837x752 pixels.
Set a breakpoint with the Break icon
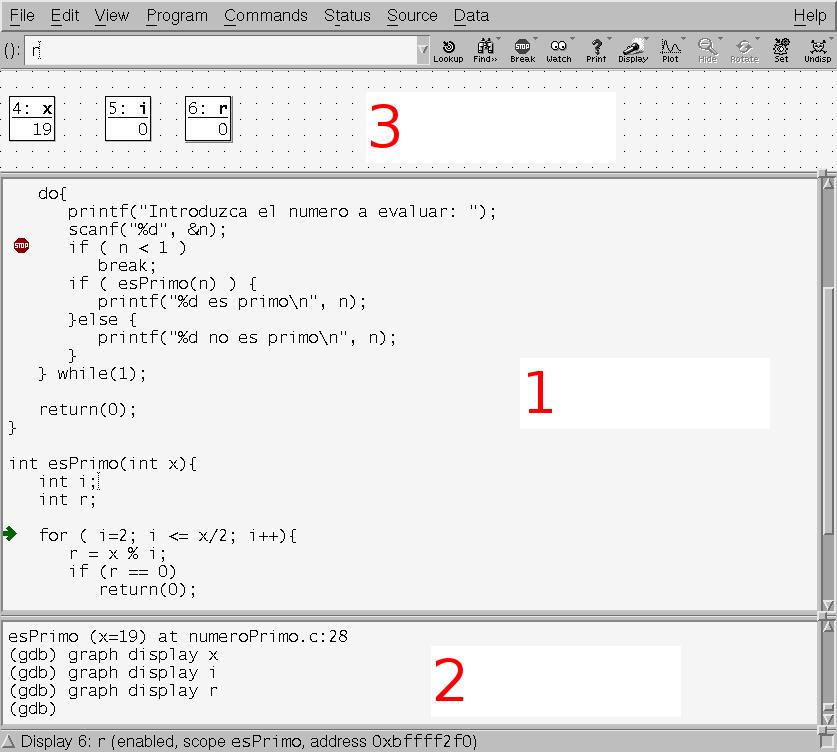(x=522, y=50)
